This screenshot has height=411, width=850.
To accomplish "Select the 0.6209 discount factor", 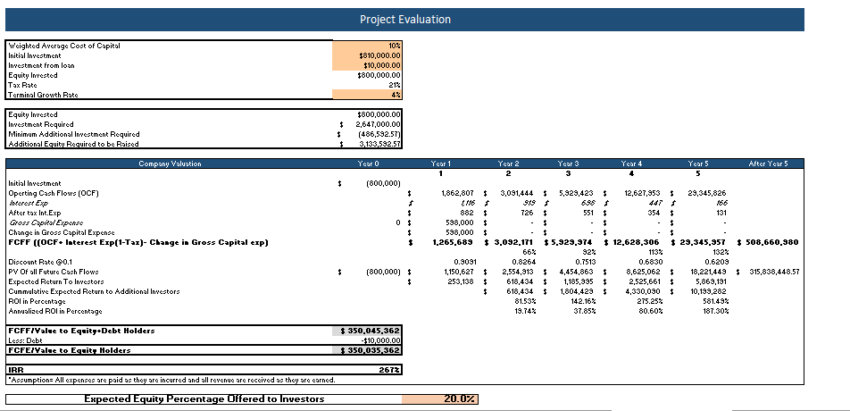I will 716,262.
